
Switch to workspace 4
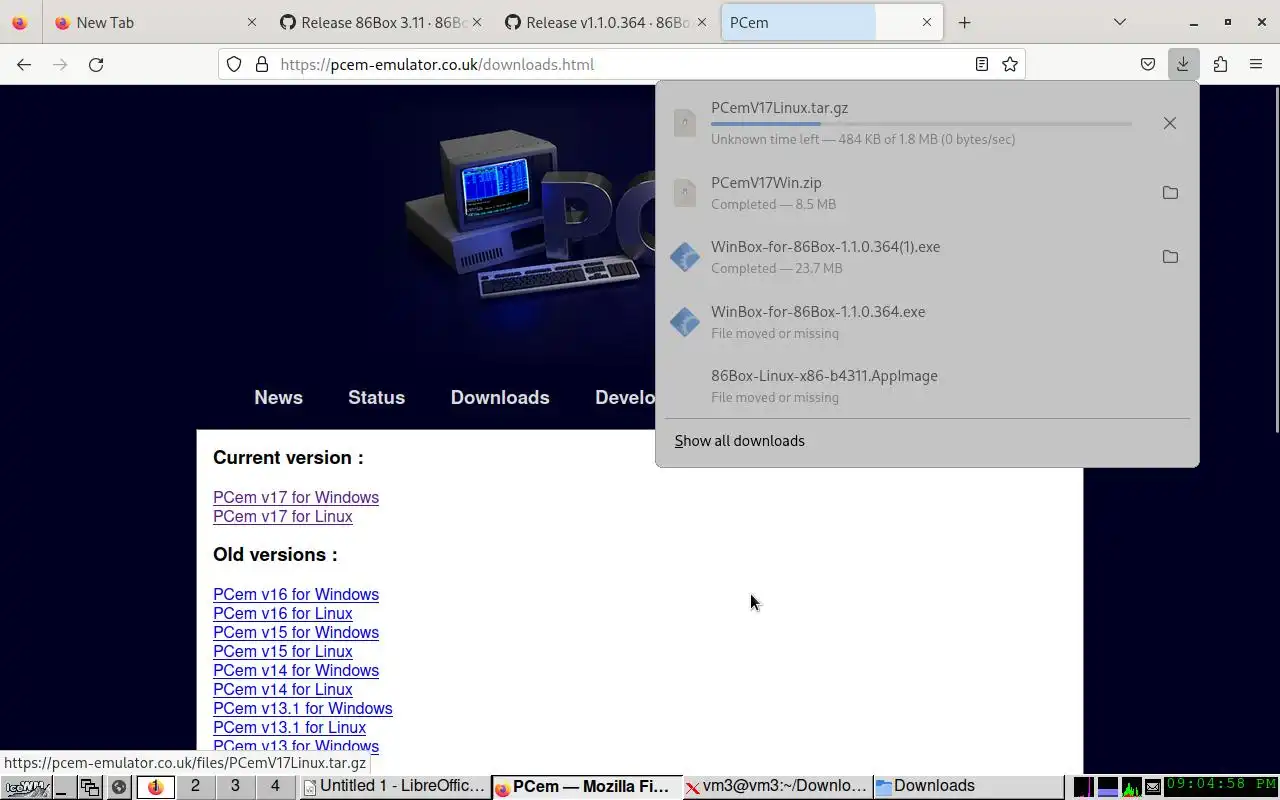275,787
